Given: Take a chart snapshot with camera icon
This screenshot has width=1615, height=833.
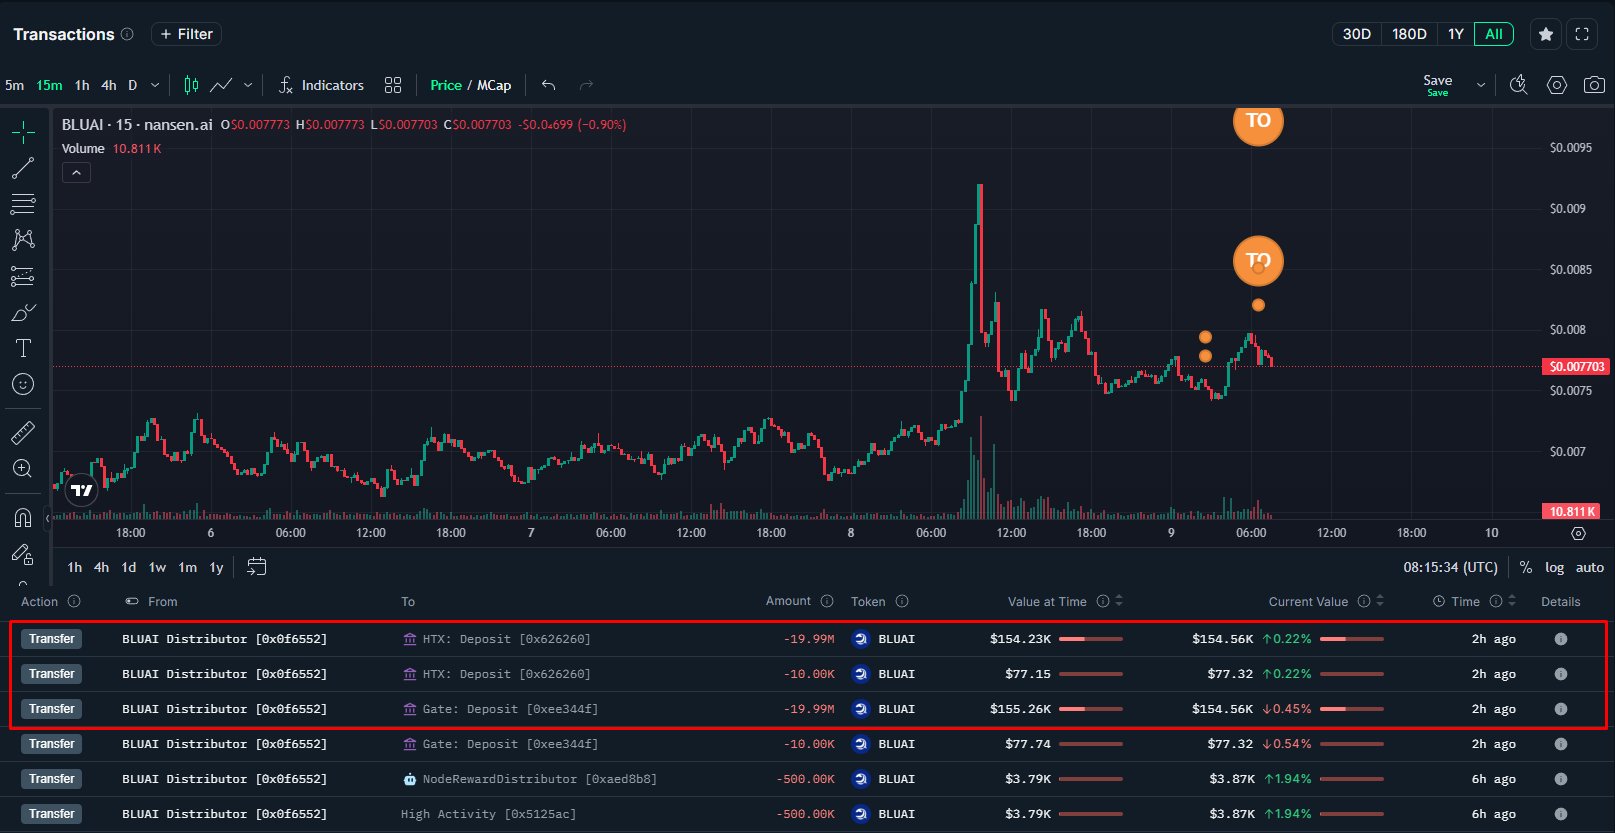Looking at the screenshot, I should click(1594, 85).
